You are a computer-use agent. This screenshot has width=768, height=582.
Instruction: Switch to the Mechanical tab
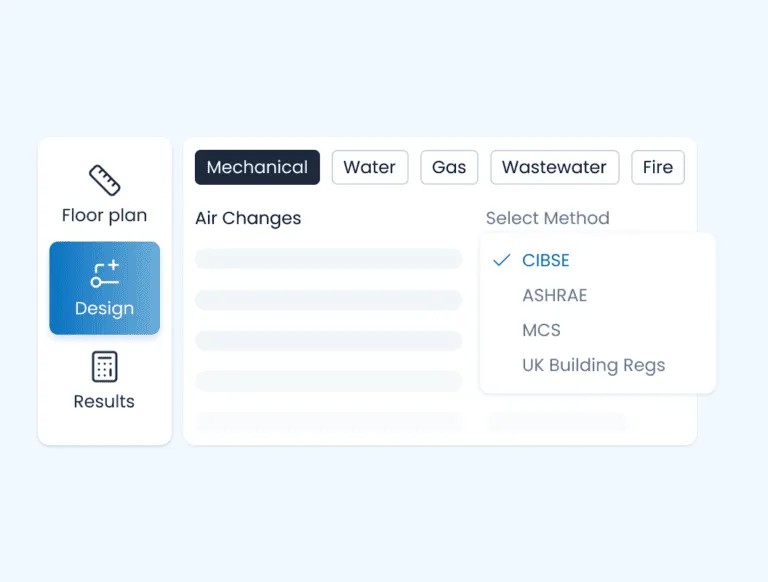[x=257, y=167]
